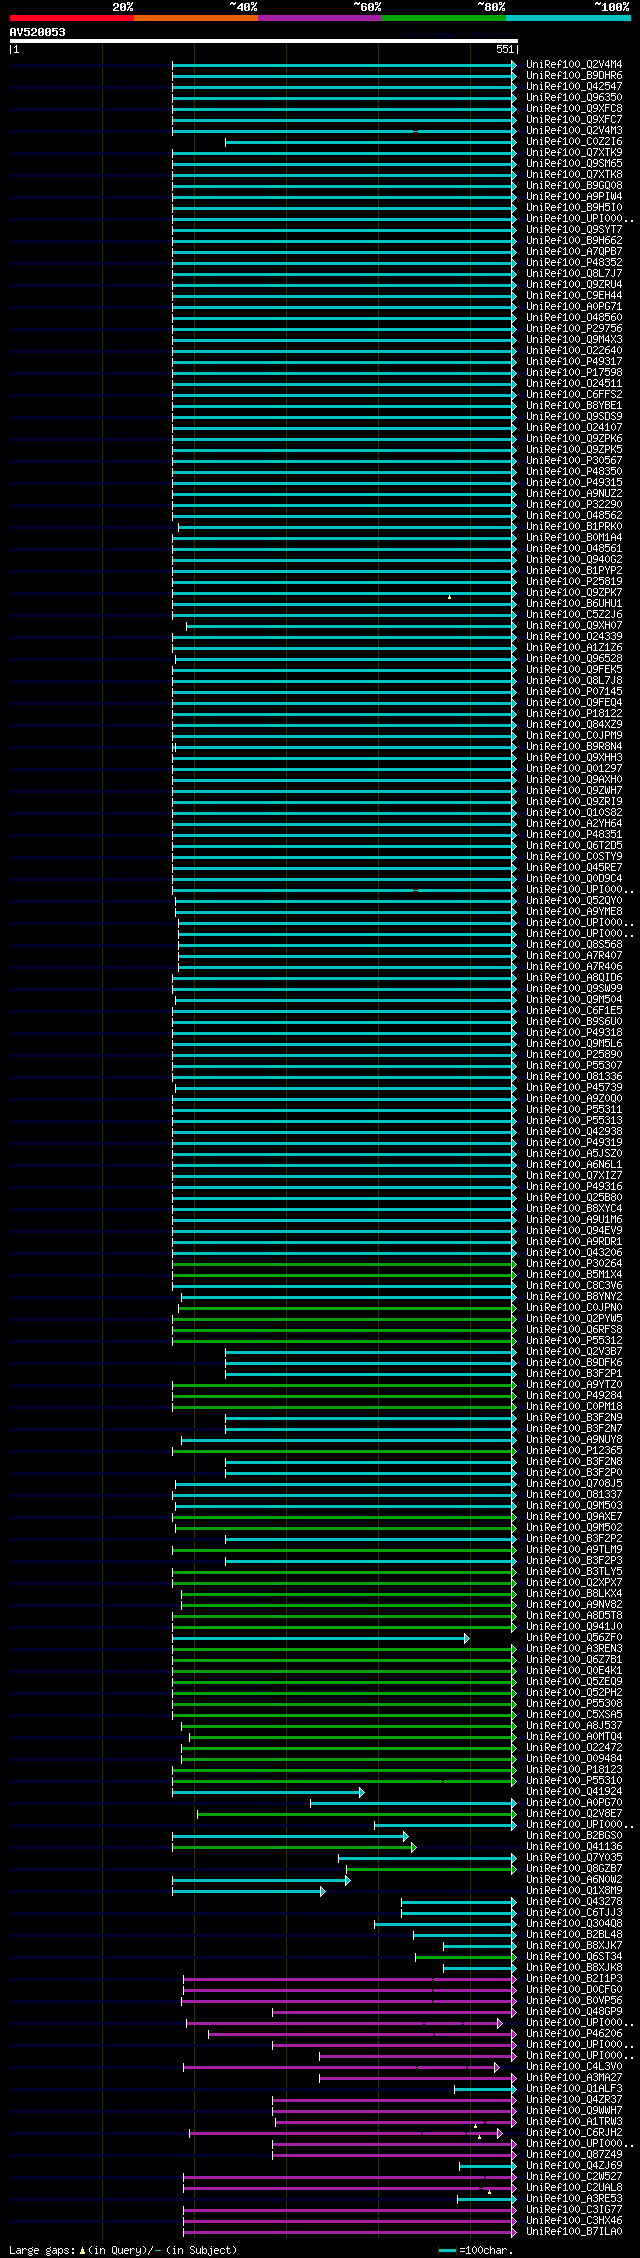Open hit UniRef100_Q96350
640x2258 pixels.
574,97
